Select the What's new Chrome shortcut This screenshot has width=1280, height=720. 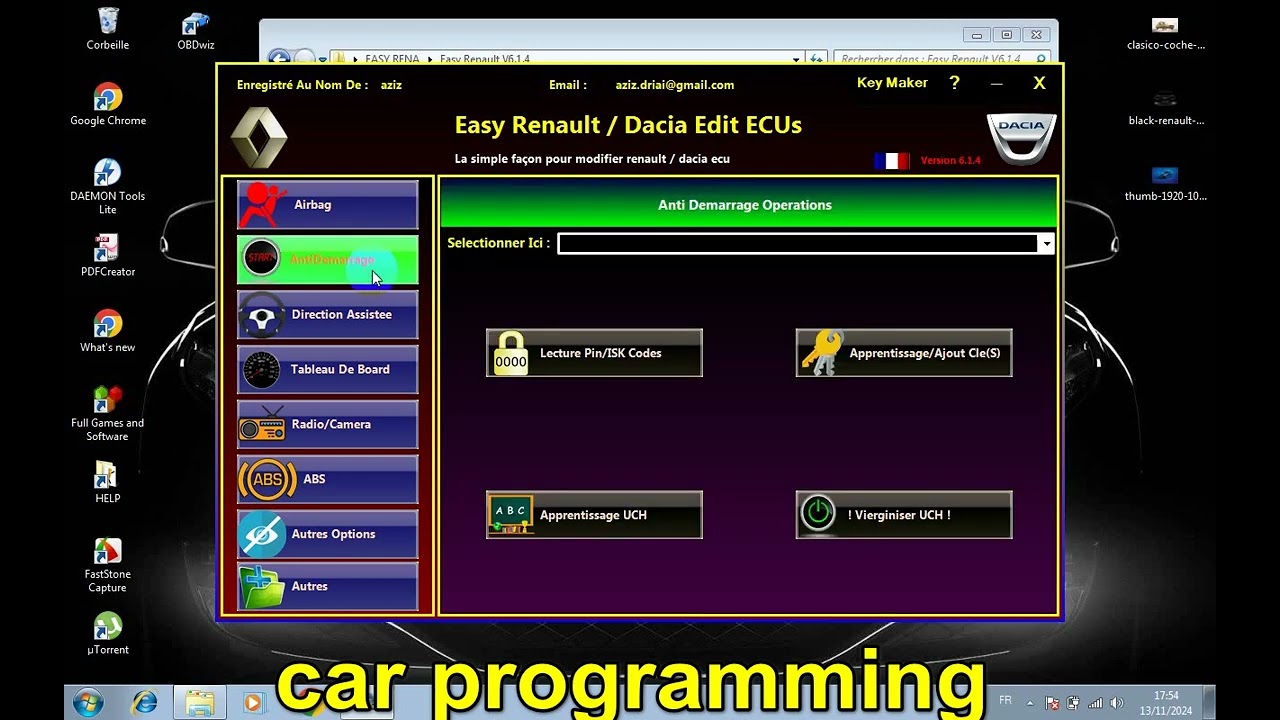point(107,330)
